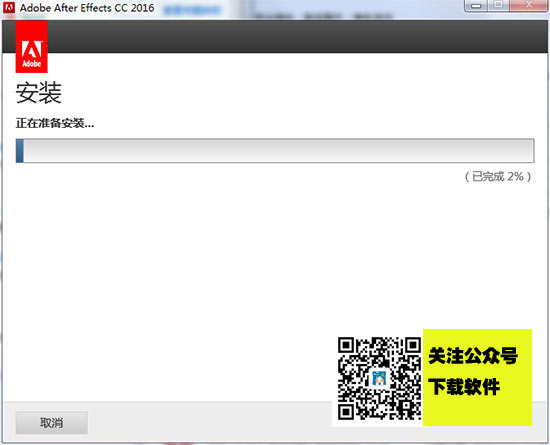Click the small avatar icon inside the QR code
The image size is (550, 445).
tap(379, 378)
